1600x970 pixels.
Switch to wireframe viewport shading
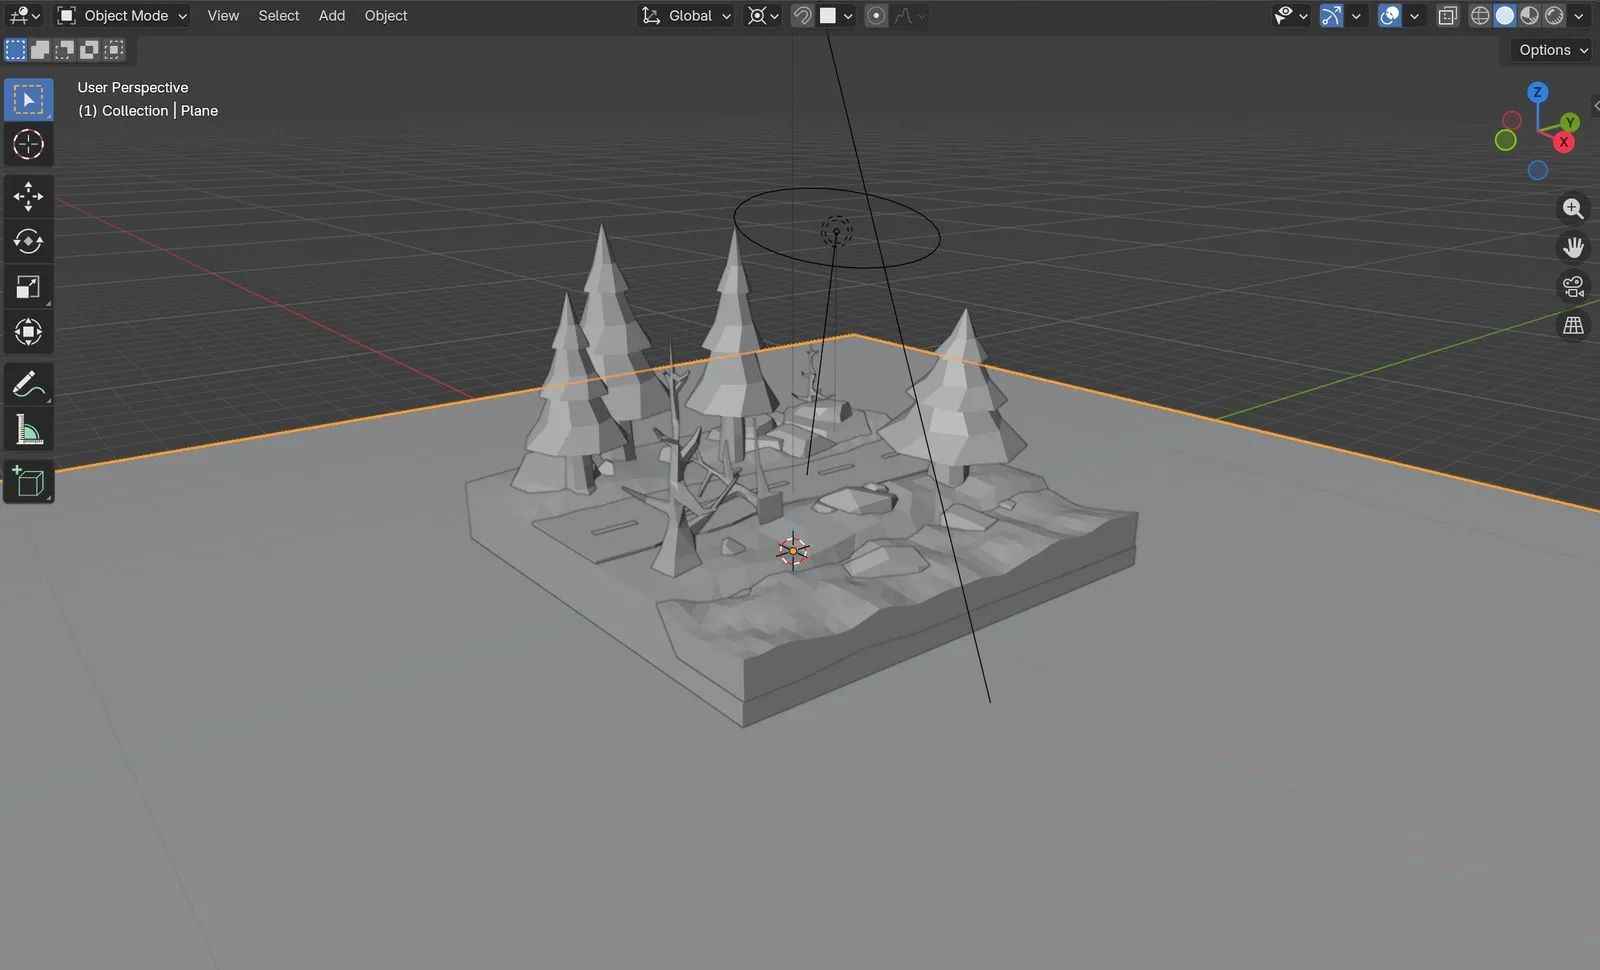click(1480, 16)
